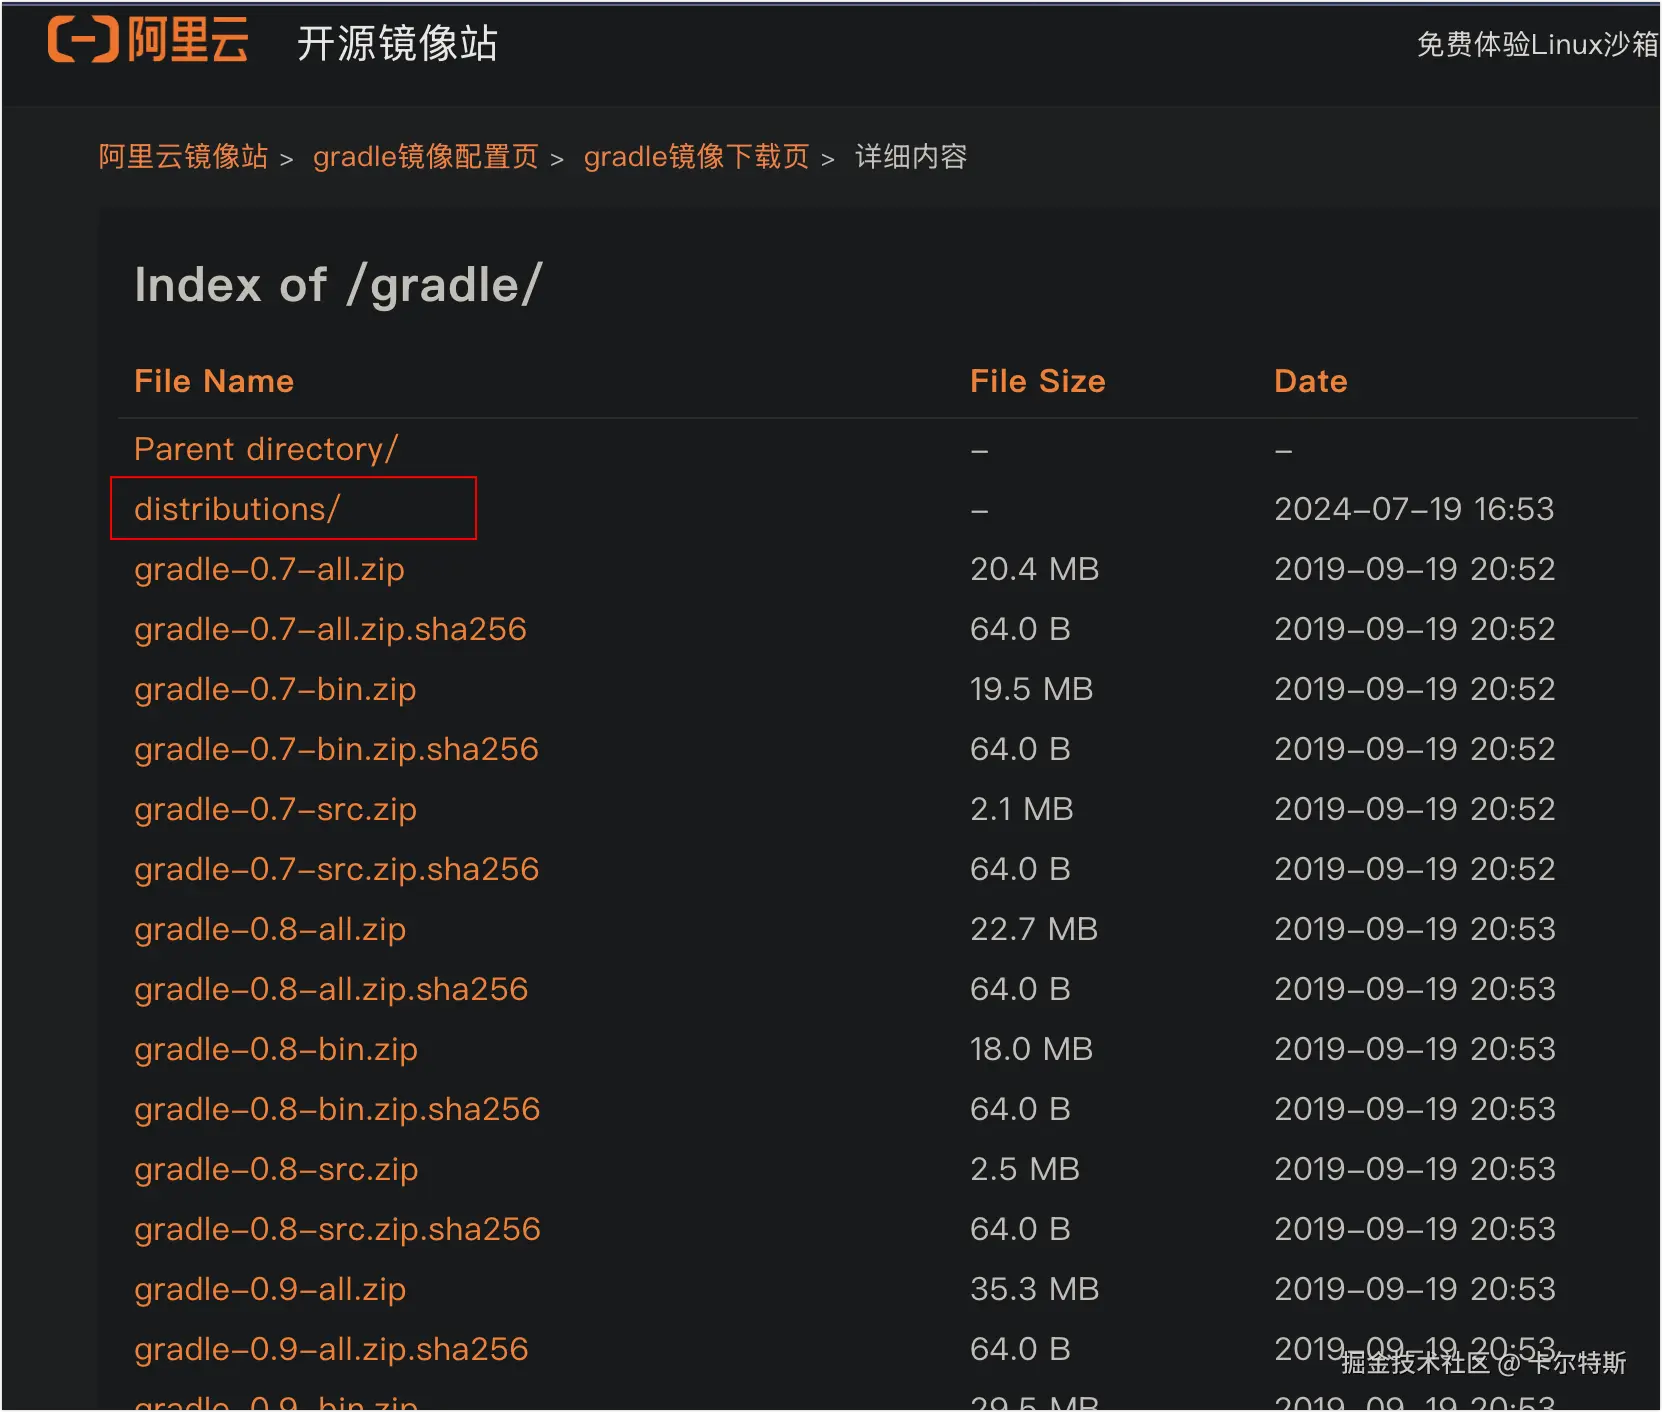Download gradle-0.9-all.zip
This screenshot has width=1662, height=1412.
coord(270,1289)
